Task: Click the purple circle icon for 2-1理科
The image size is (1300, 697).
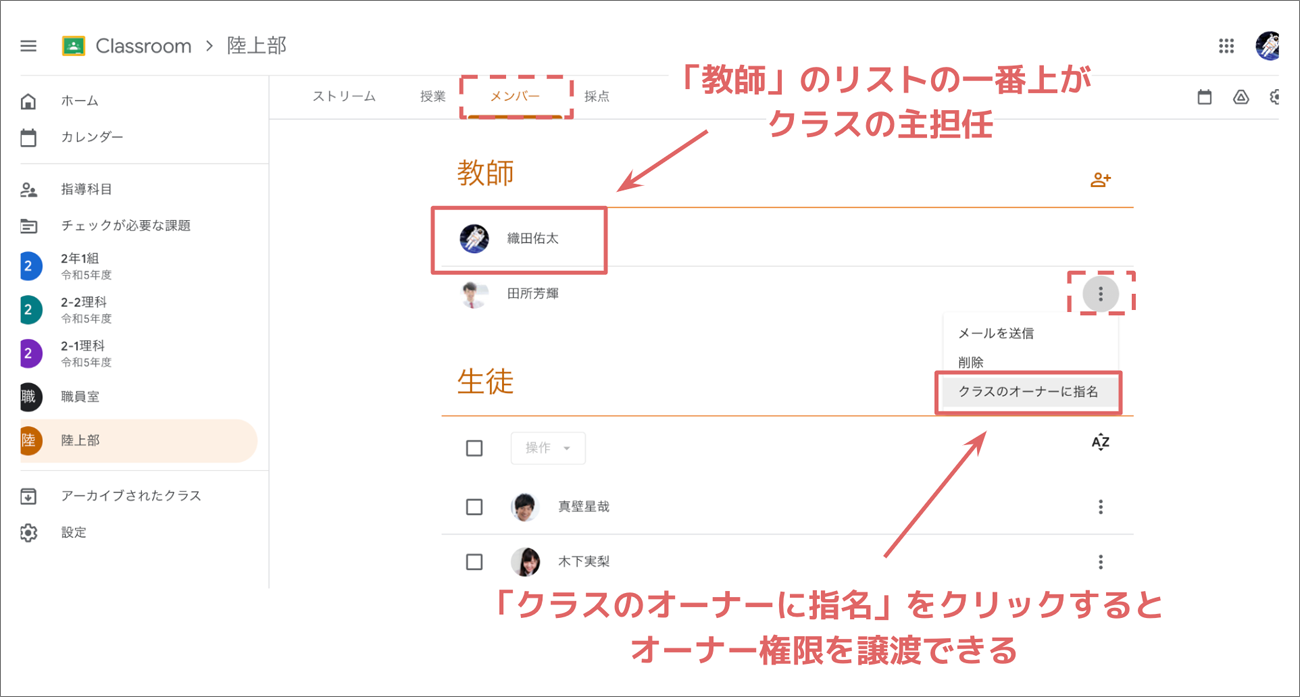Action: (29, 353)
